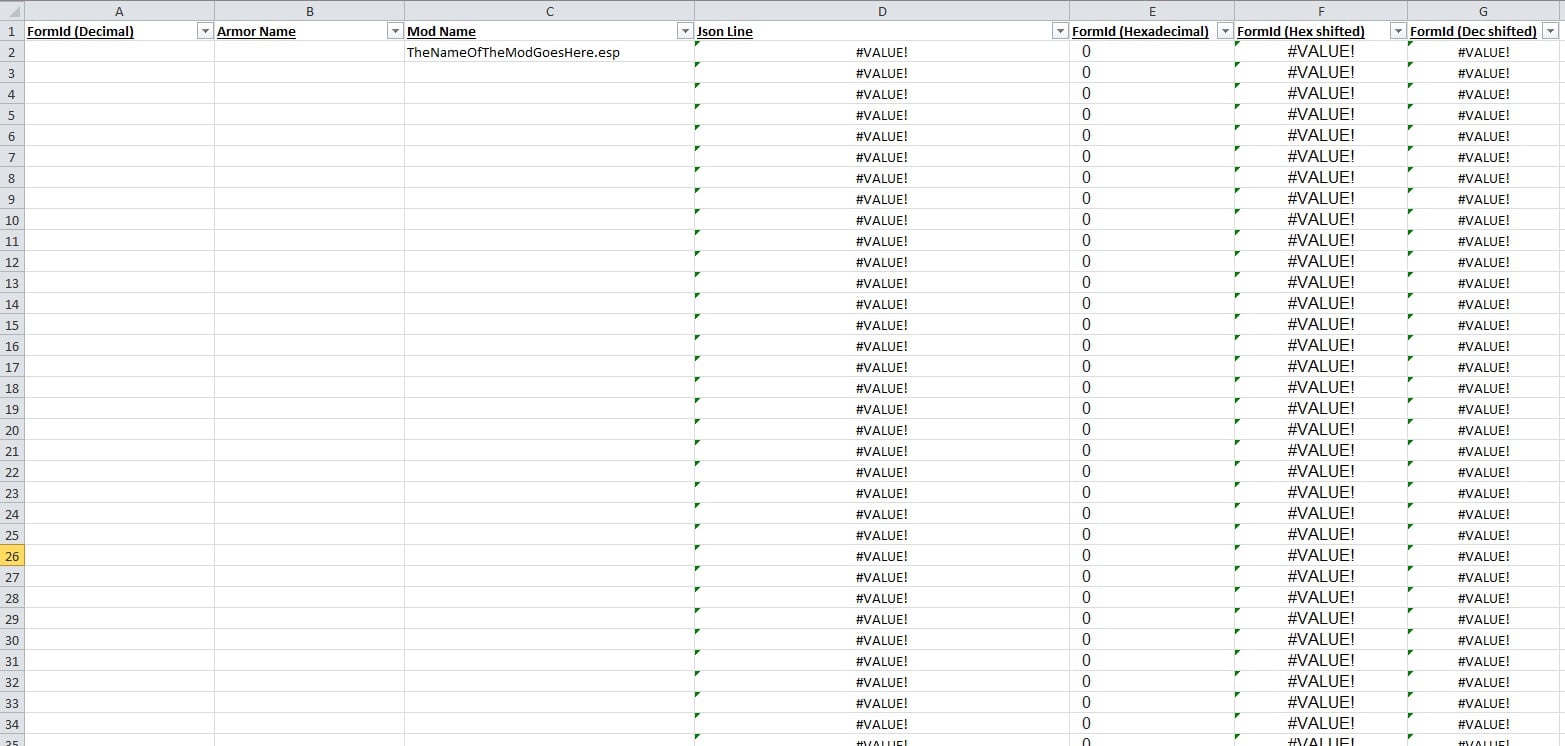Viewport: 1565px width, 746px height.
Task: Select column F header
Action: (x=1321, y=10)
